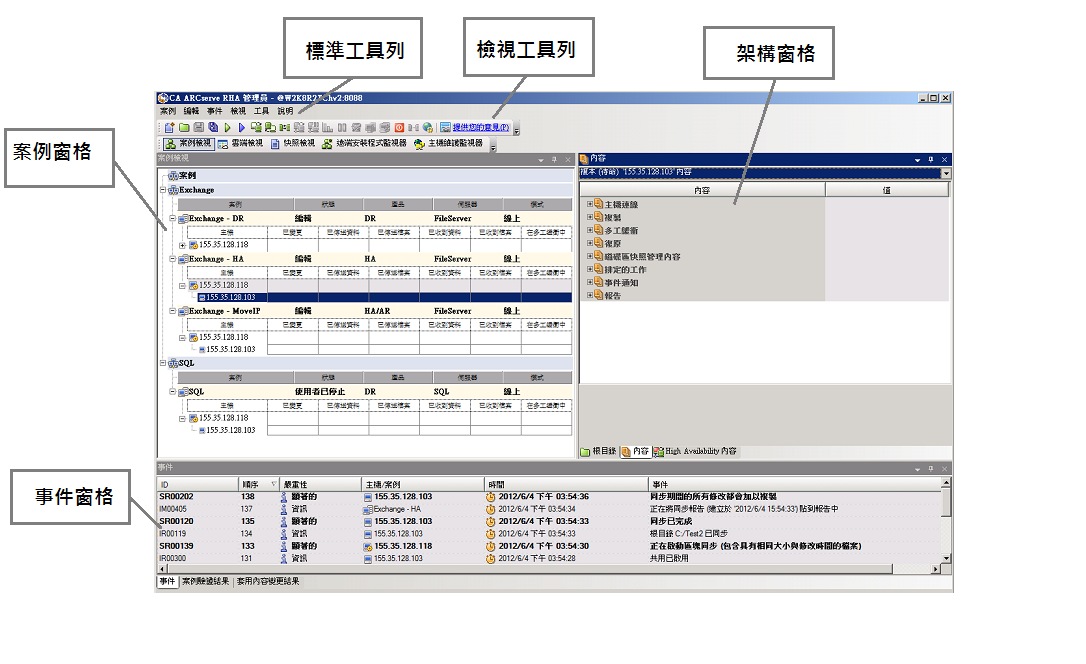Expand the 主機連線 properties node

coord(590,205)
